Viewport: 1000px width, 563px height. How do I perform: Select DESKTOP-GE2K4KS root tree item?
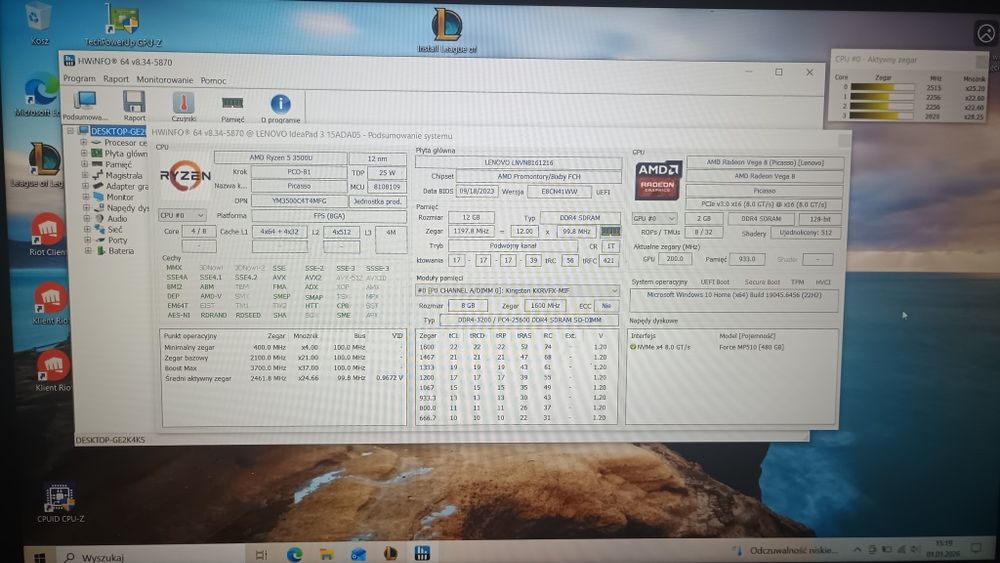tap(118, 131)
